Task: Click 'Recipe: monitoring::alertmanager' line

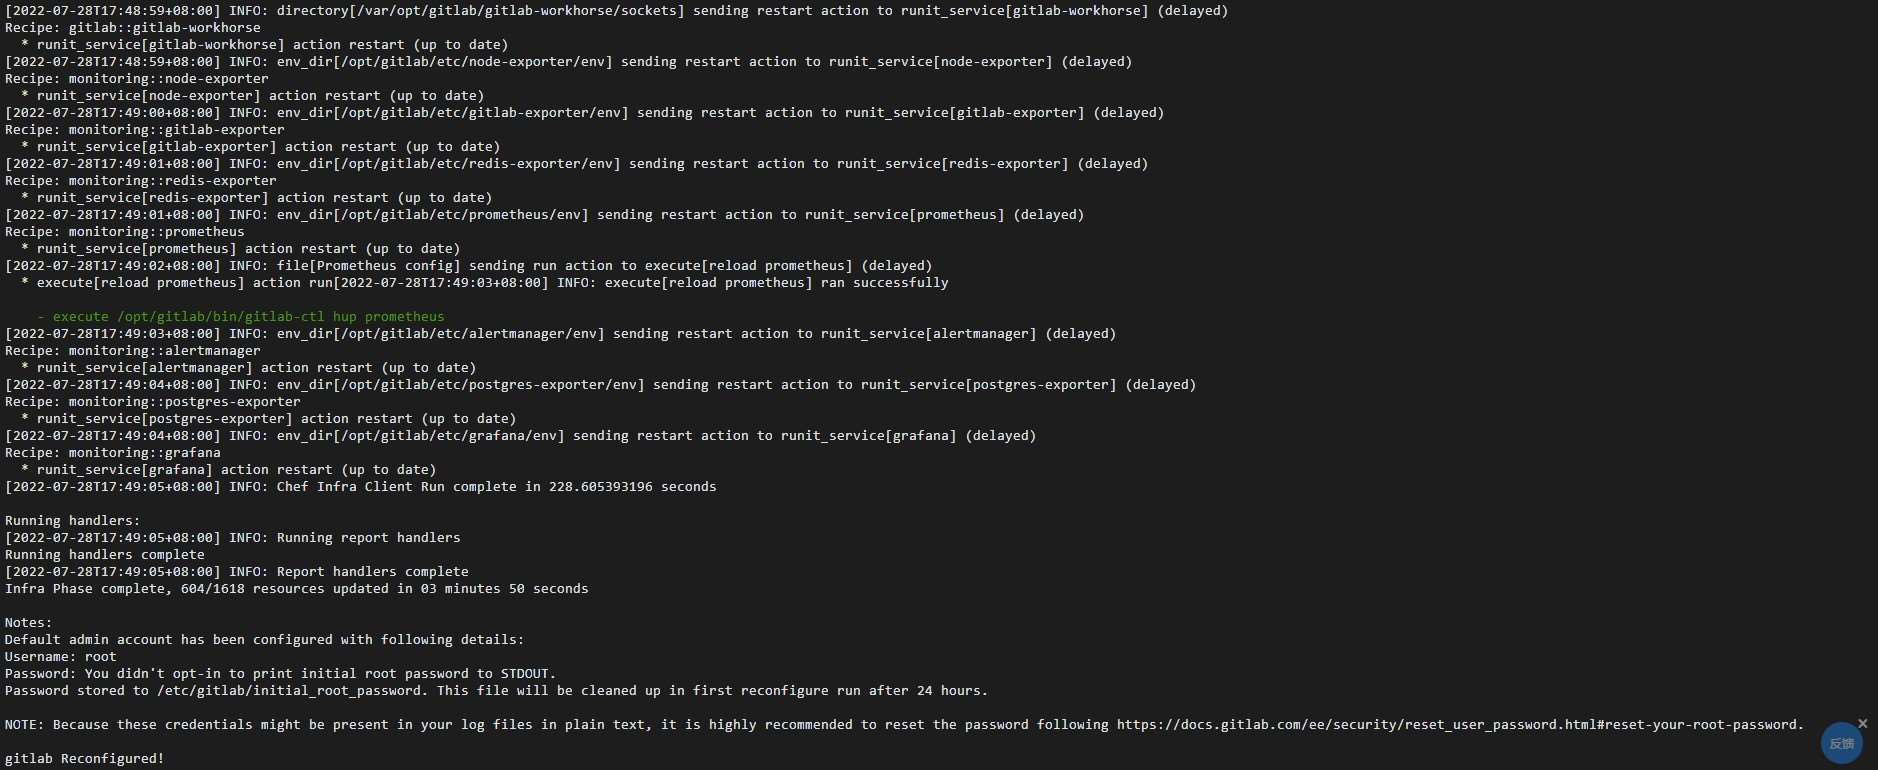Action: coord(133,351)
